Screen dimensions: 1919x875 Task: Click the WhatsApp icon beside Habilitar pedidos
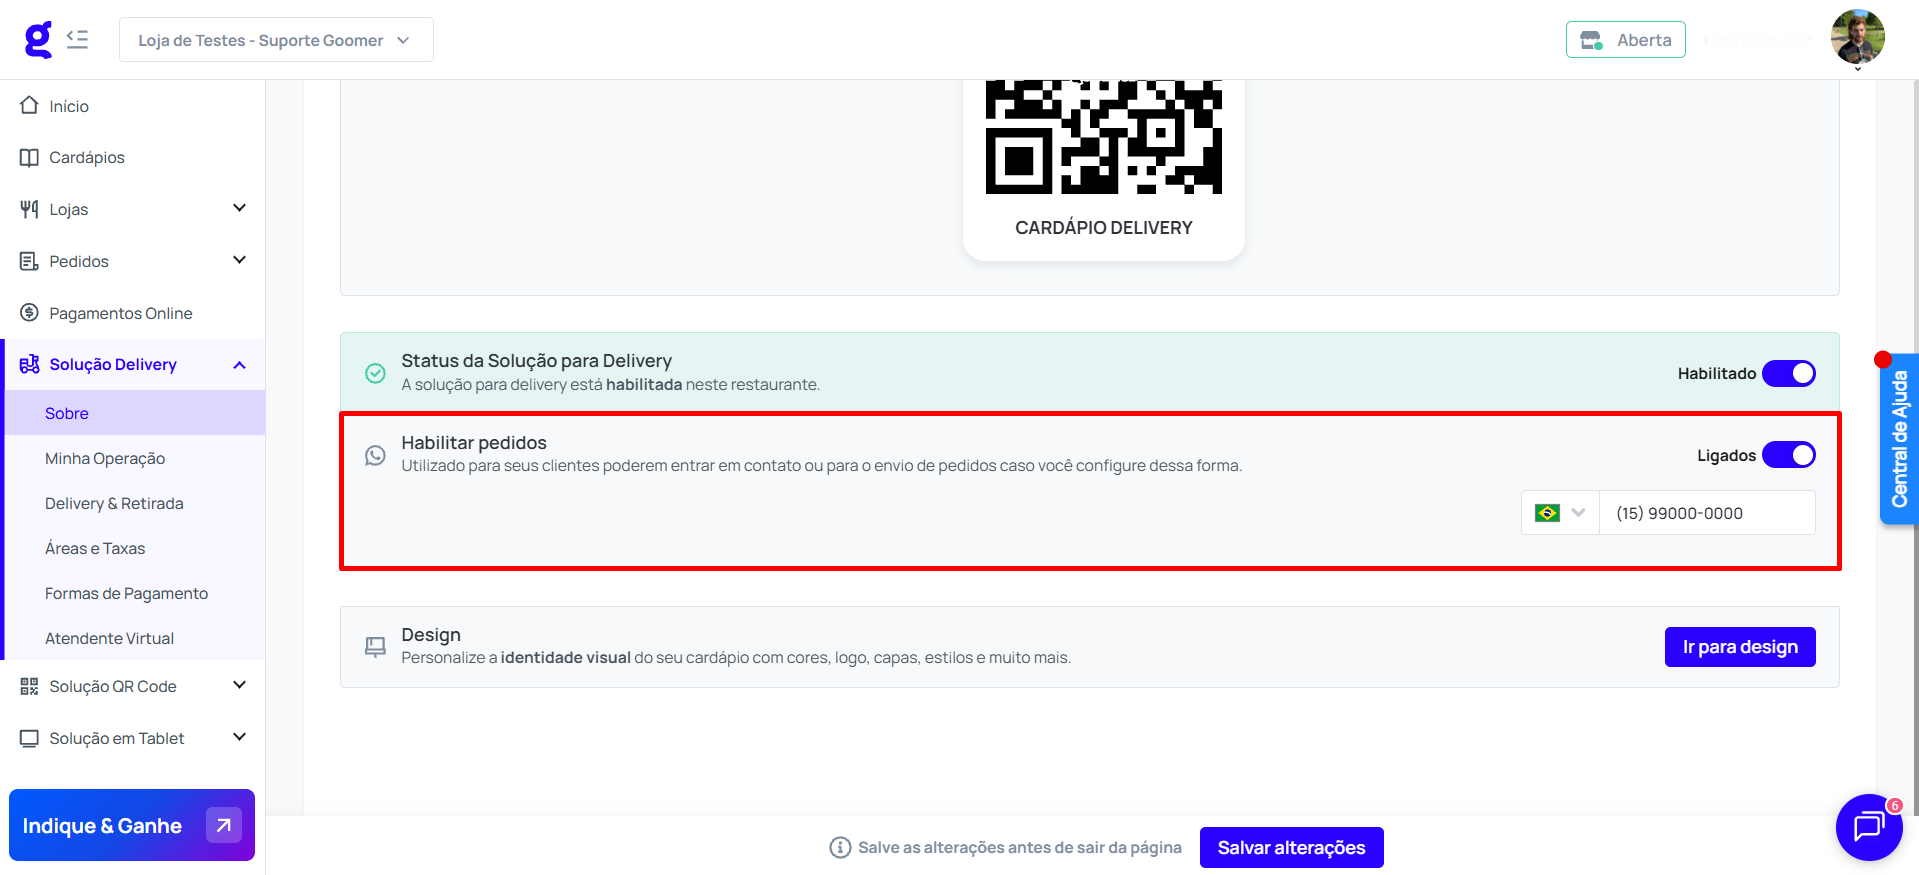pos(375,455)
